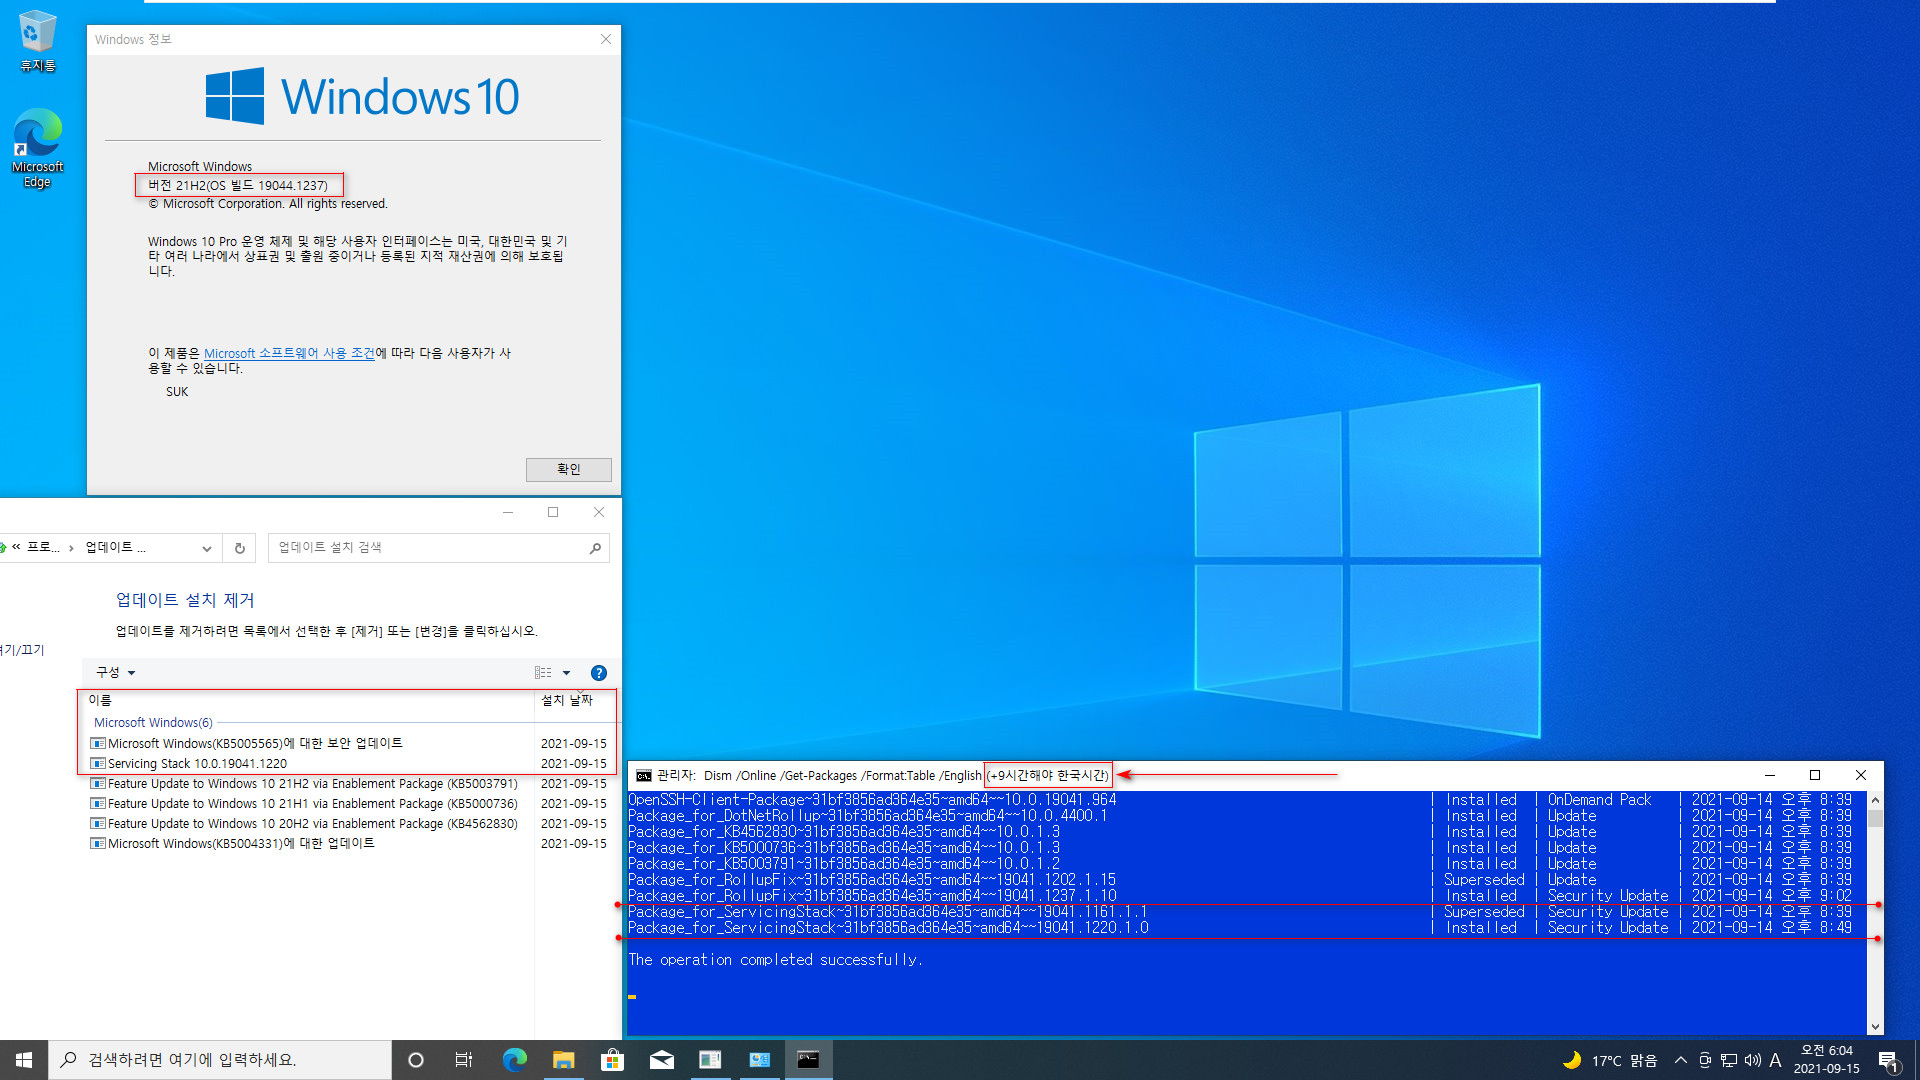
Task: Click the 업데이트 ... breadcrumb segment
Action: pos(115,547)
